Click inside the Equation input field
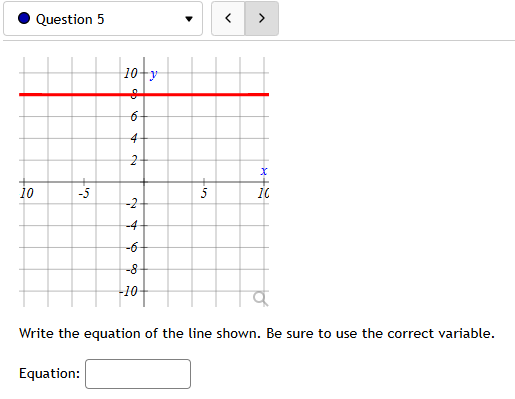The height and width of the screenshot is (399, 515). tap(138, 374)
